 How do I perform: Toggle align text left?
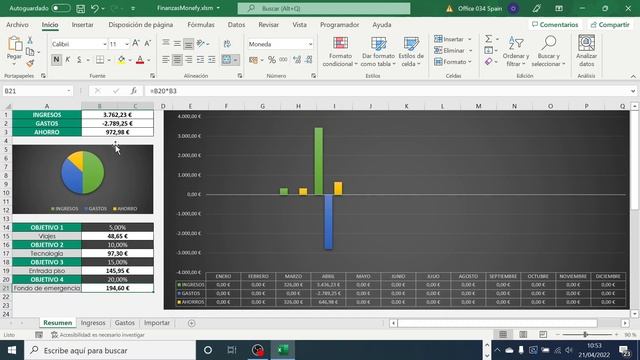tap(165, 60)
